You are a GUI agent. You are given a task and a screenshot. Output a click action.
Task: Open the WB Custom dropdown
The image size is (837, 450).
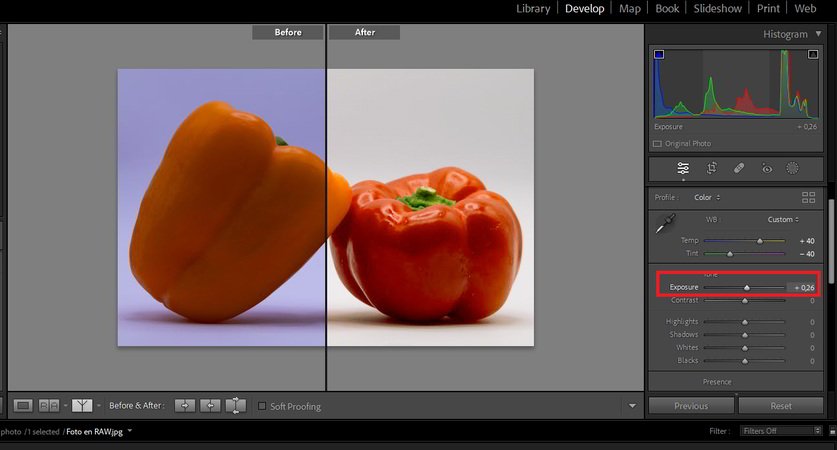tap(783, 219)
